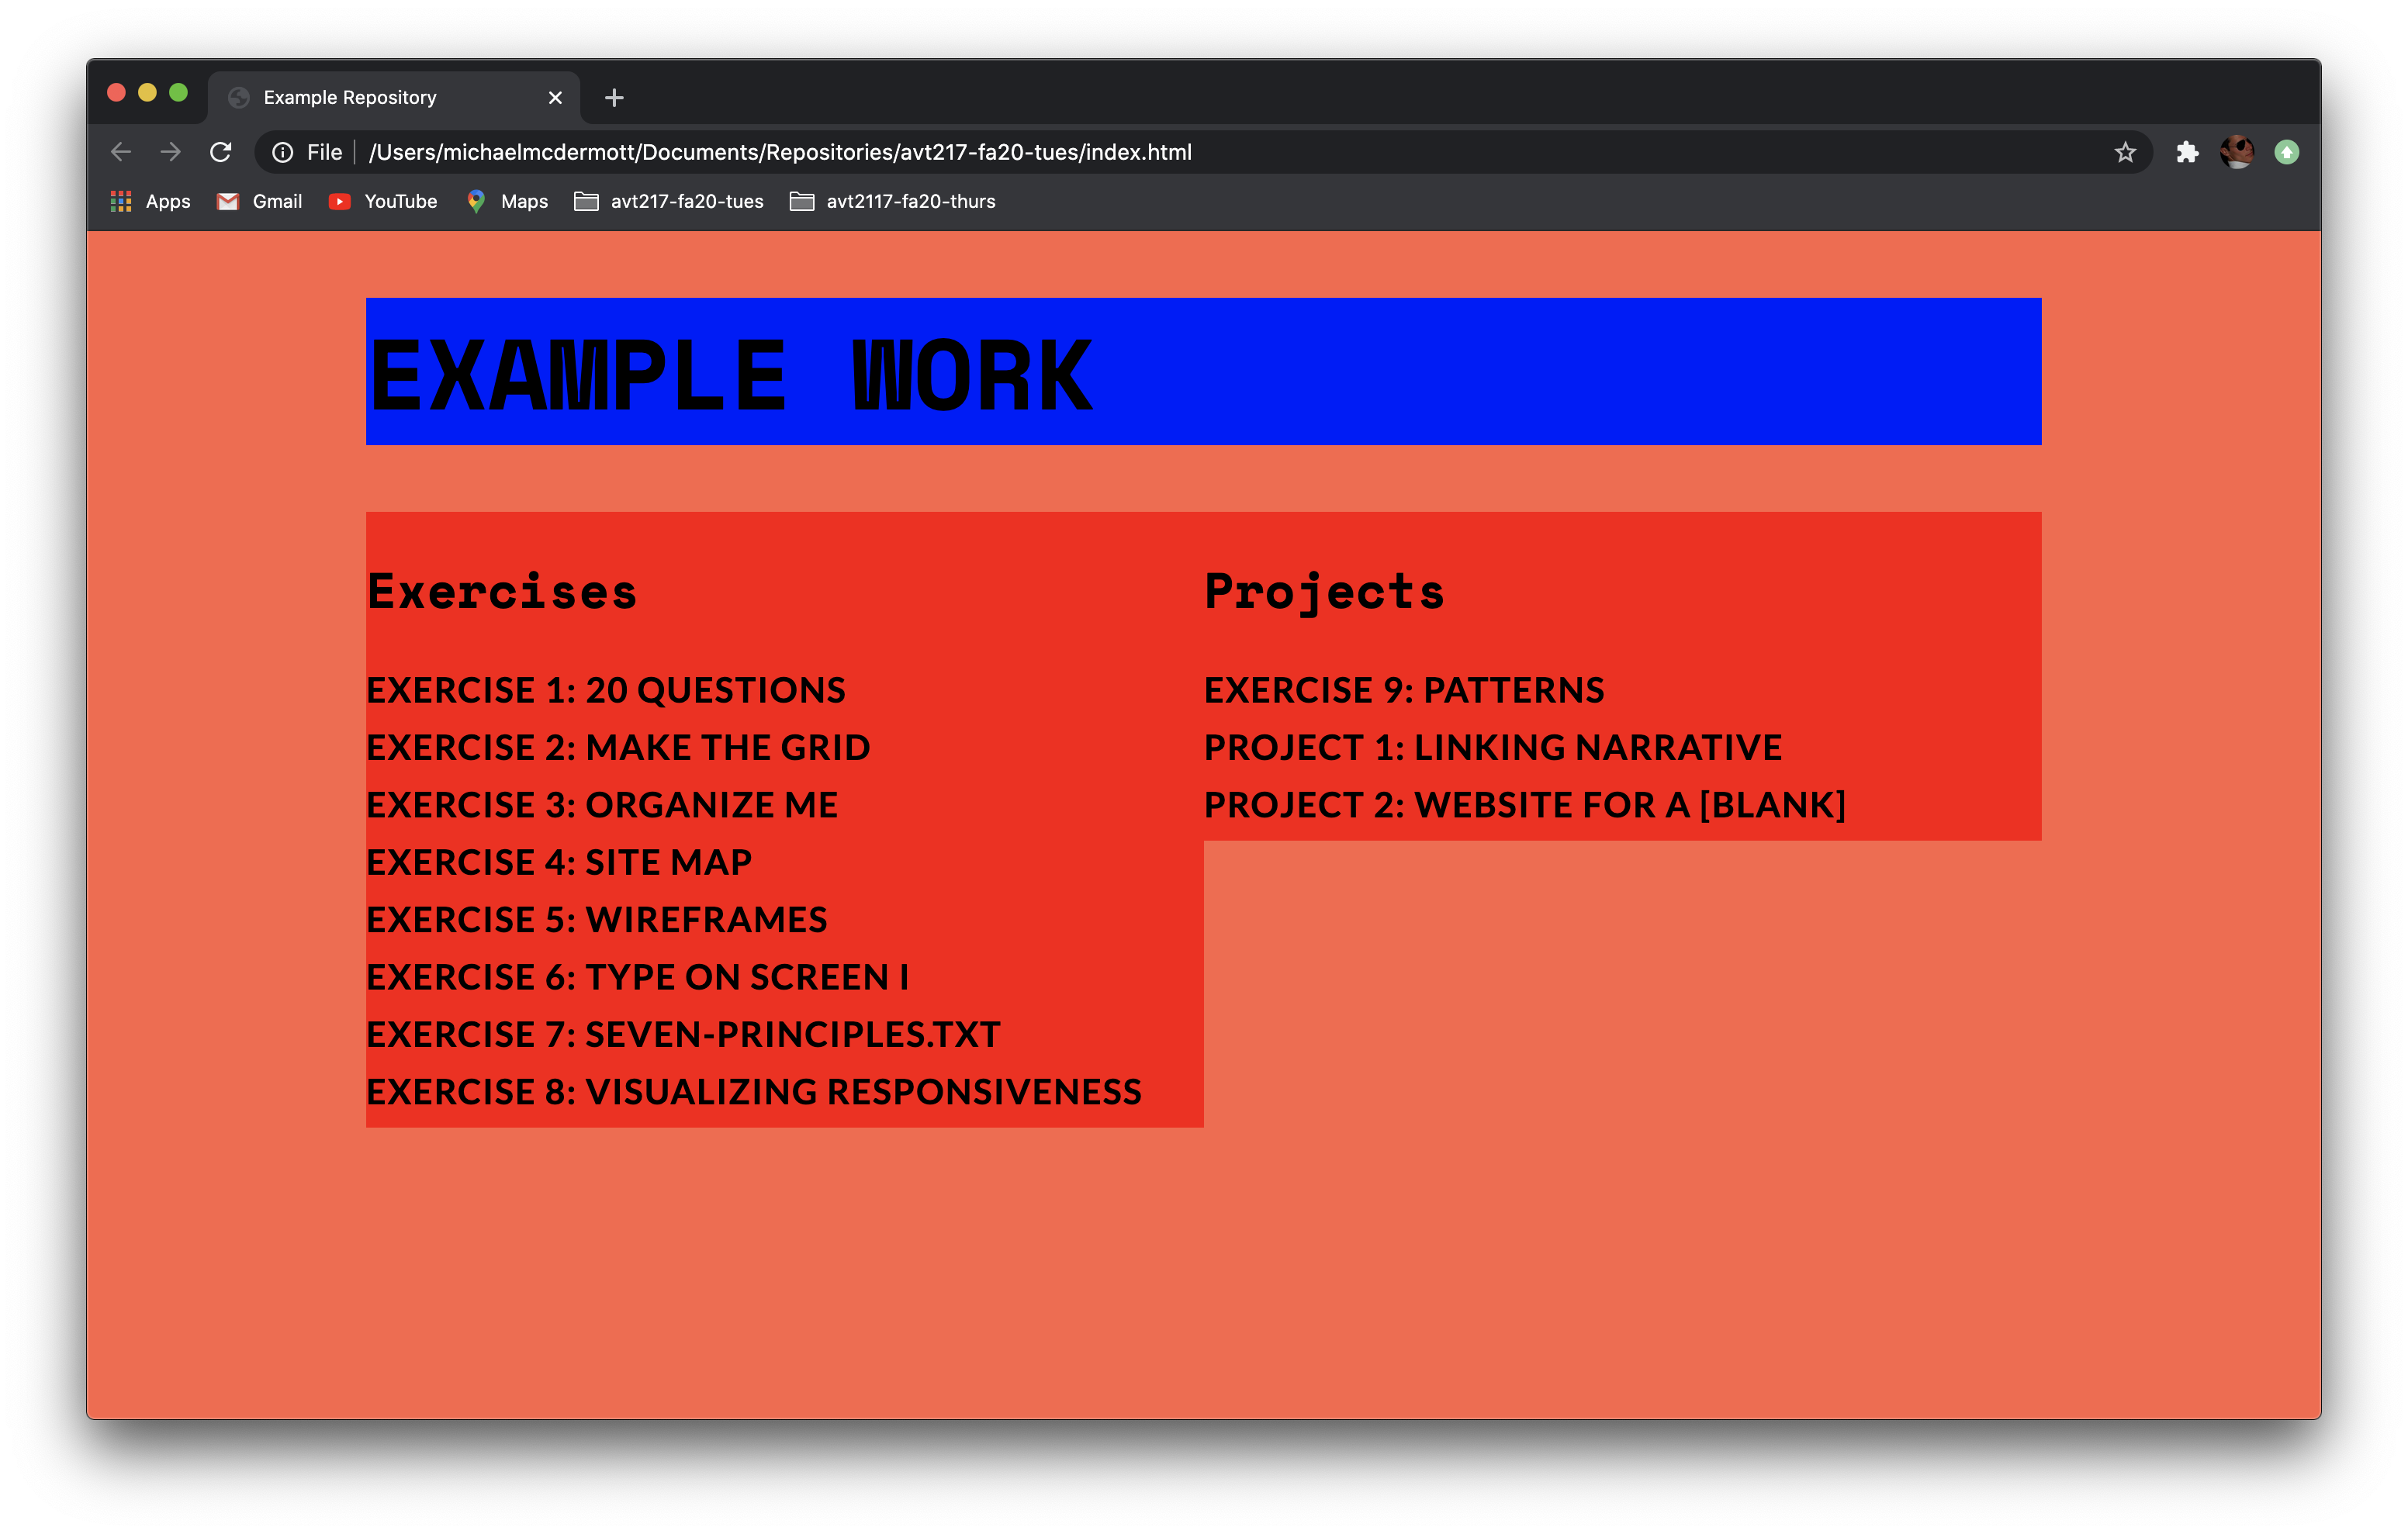Click the YouTube icon in bookmarks bar
Viewport: 2408px width, 1534px height.
tap(339, 200)
